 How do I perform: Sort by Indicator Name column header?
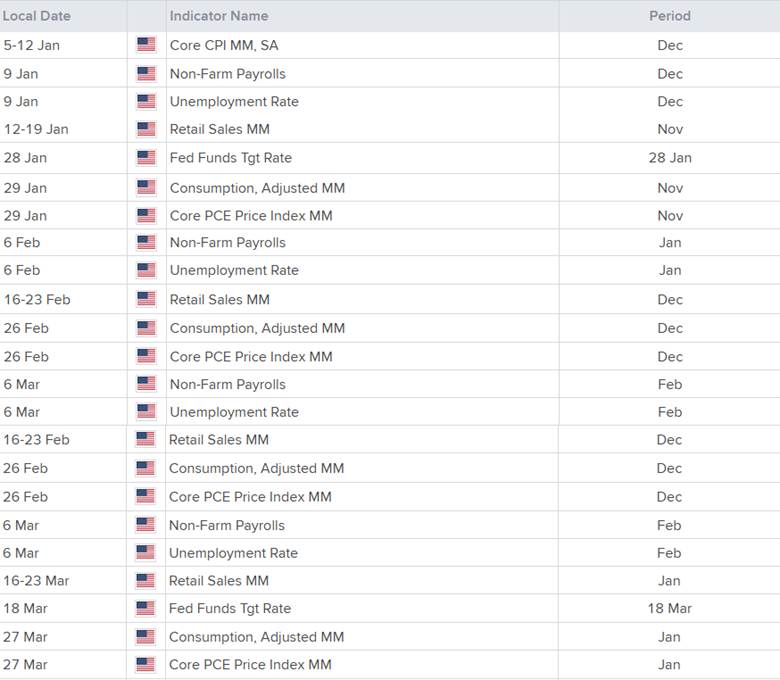point(219,16)
